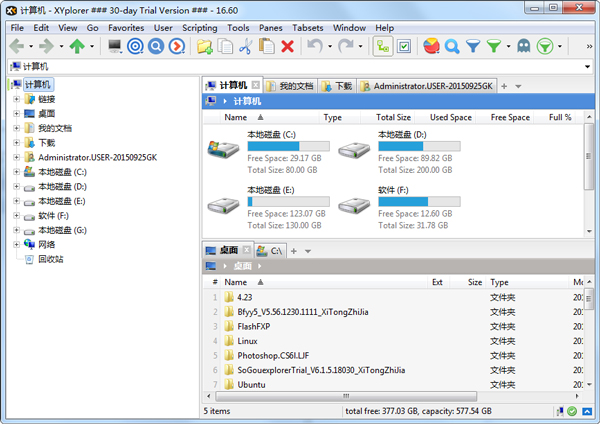
Task: Toggle checkbox selection mode button
Action: pyautogui.click(x=404, y=46)
